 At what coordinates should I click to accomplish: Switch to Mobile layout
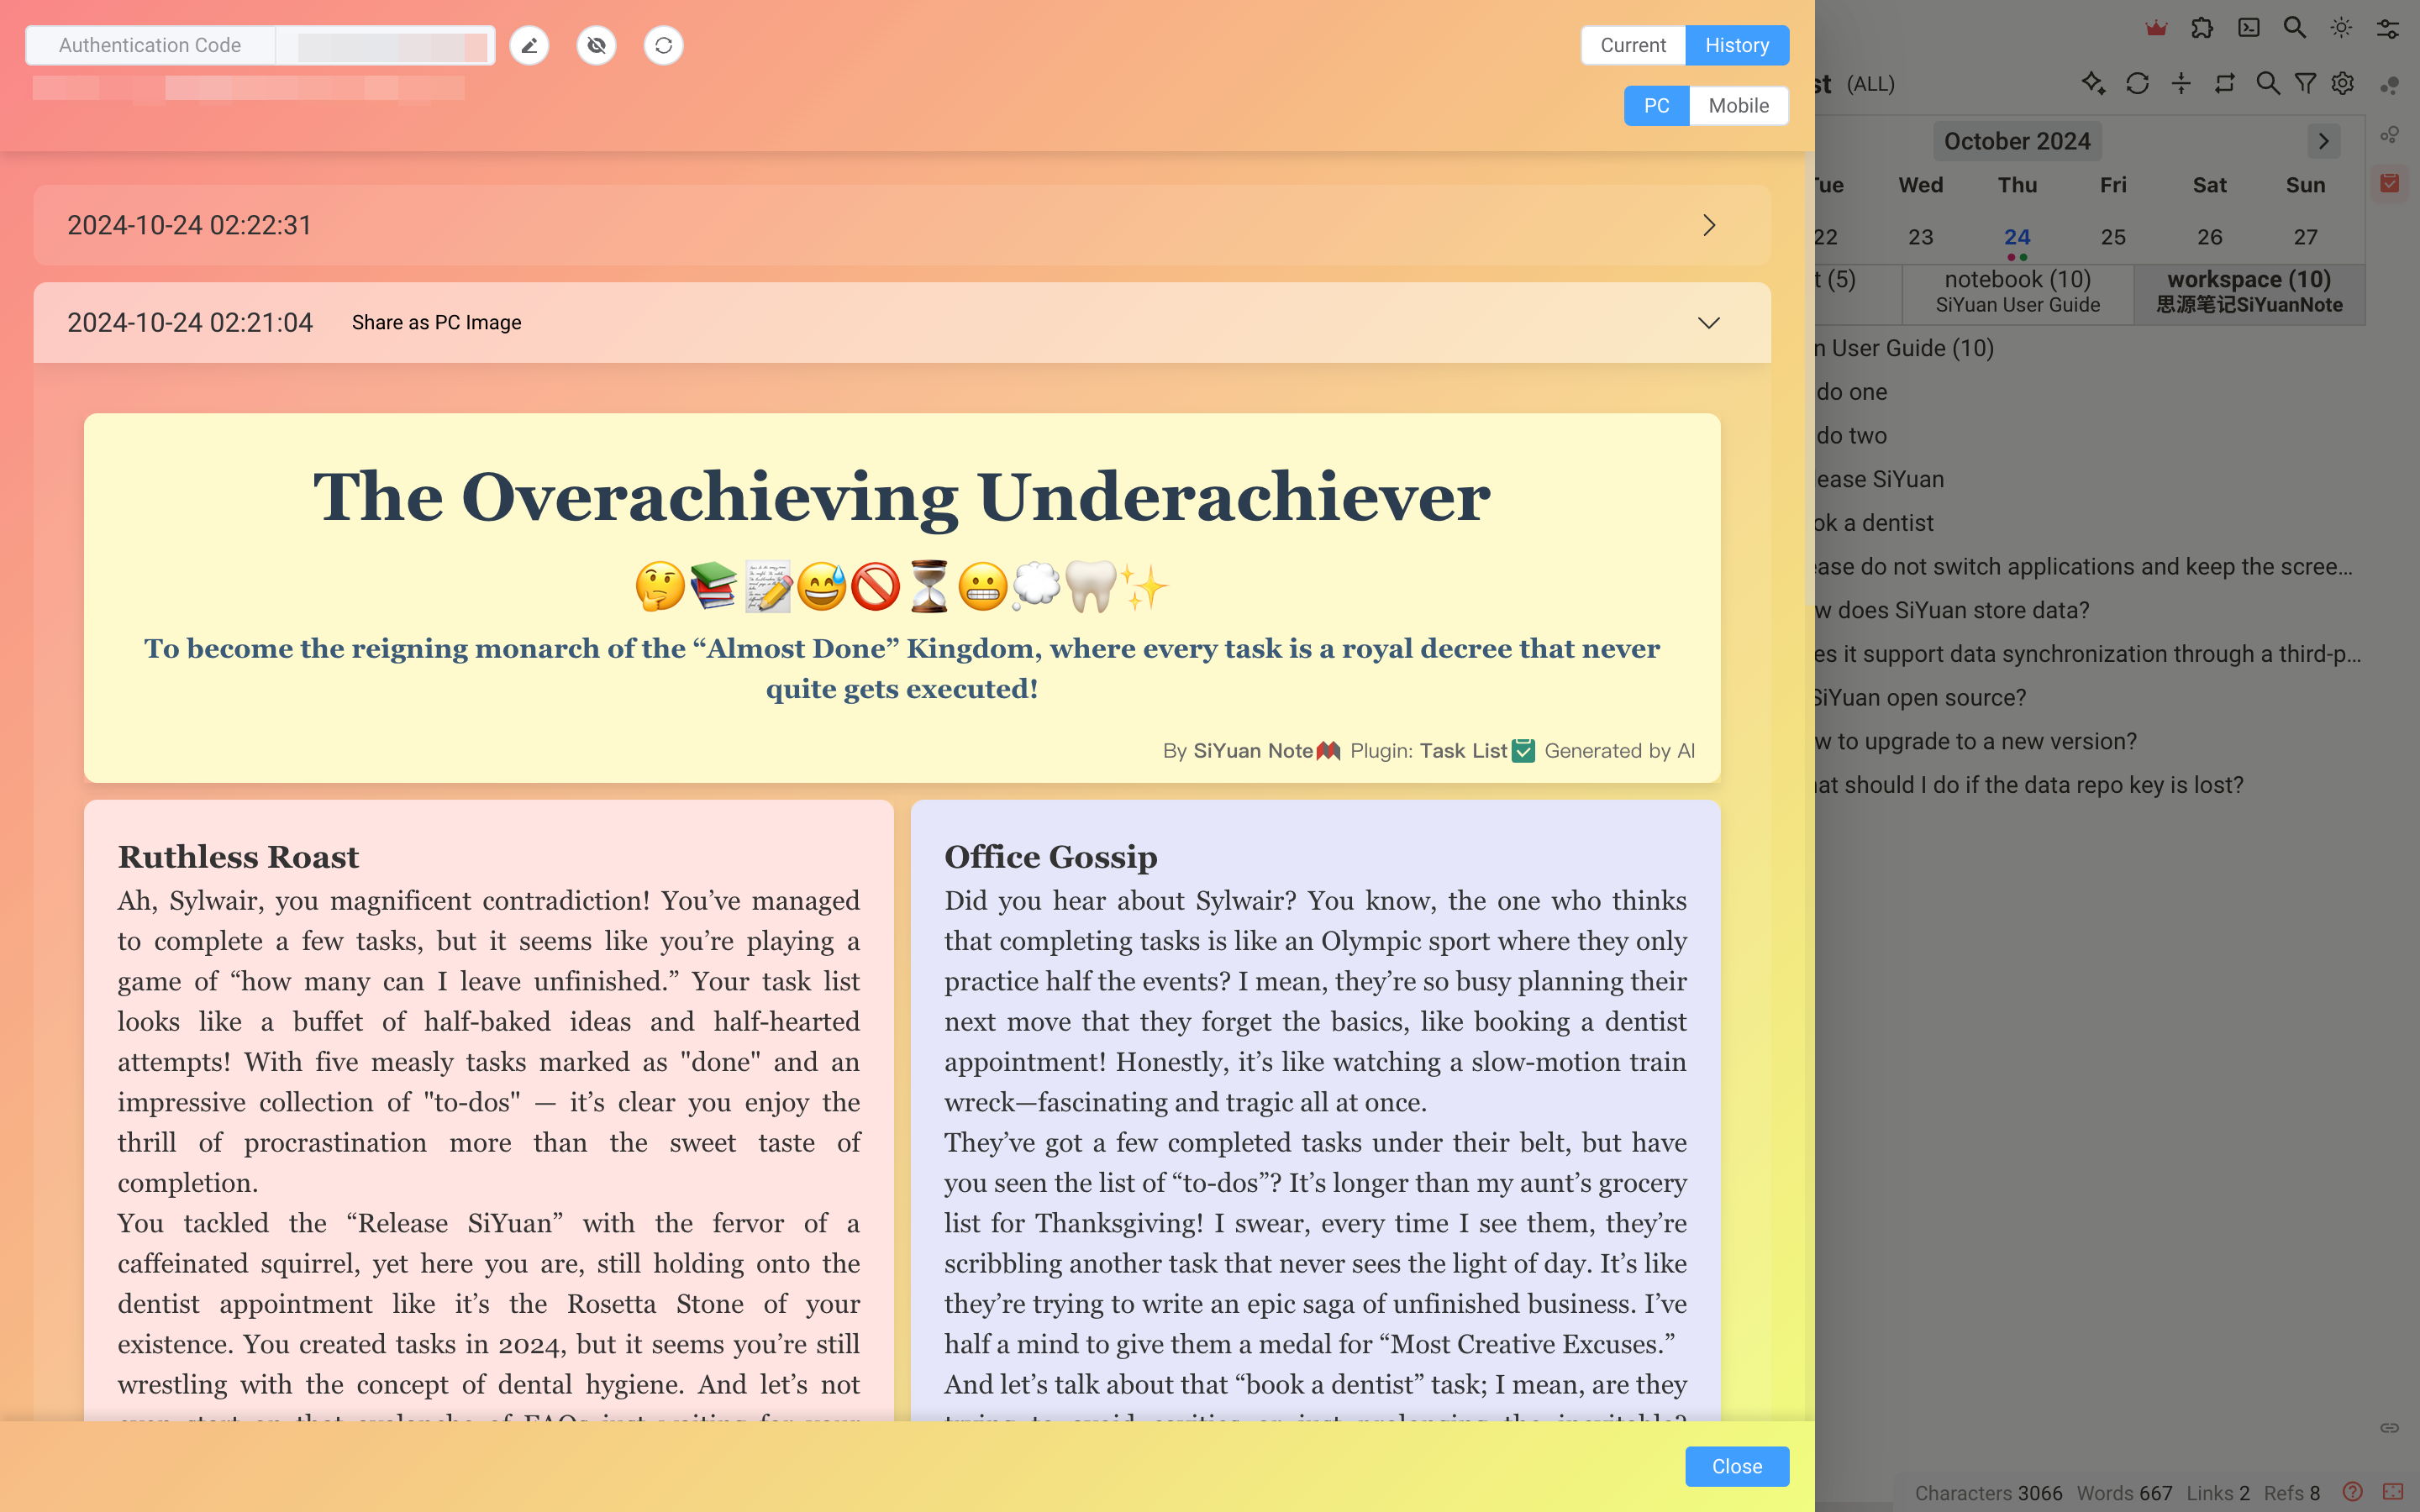[x=1738, y=106]
